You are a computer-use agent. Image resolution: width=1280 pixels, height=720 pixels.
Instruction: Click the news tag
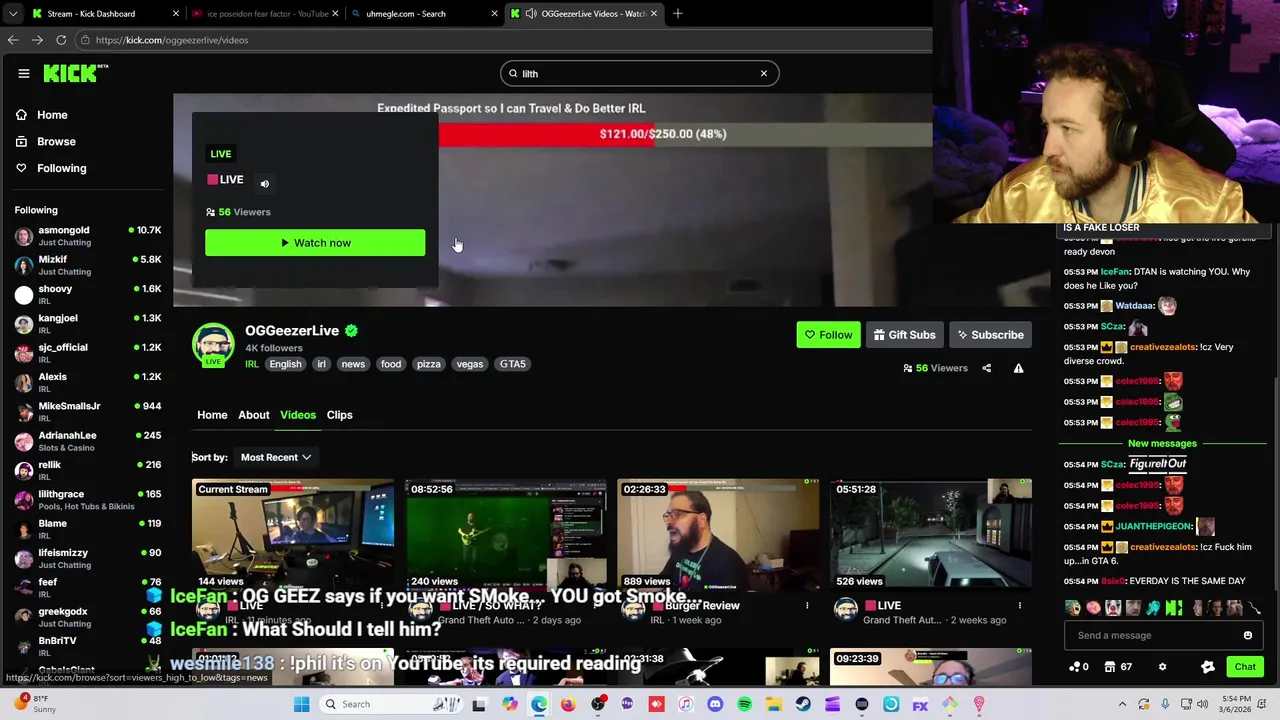[x=353, y=364]
